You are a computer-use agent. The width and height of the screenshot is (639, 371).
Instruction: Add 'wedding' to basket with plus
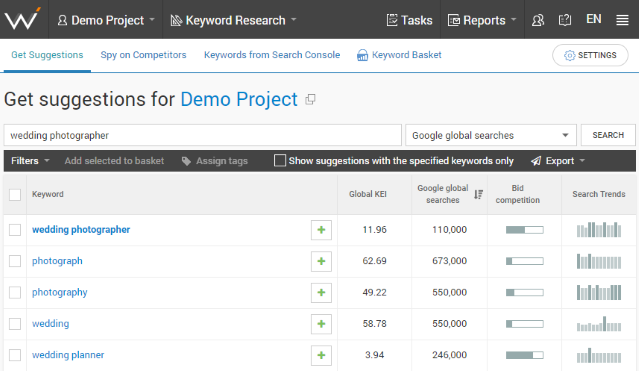(x=321, y=324)
